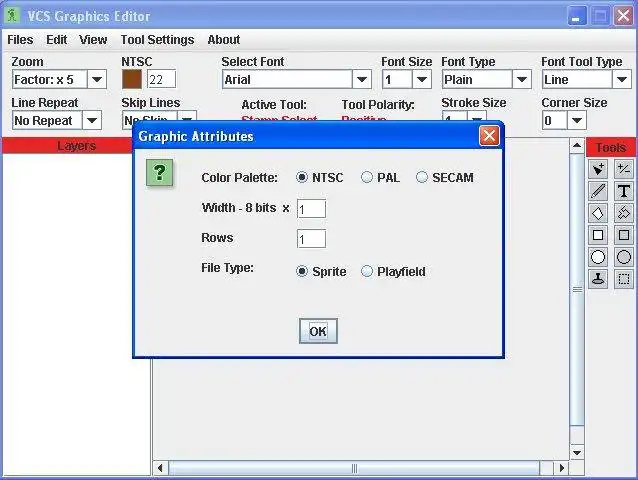Open the Zoom Factor dropdown

[96, 79]
